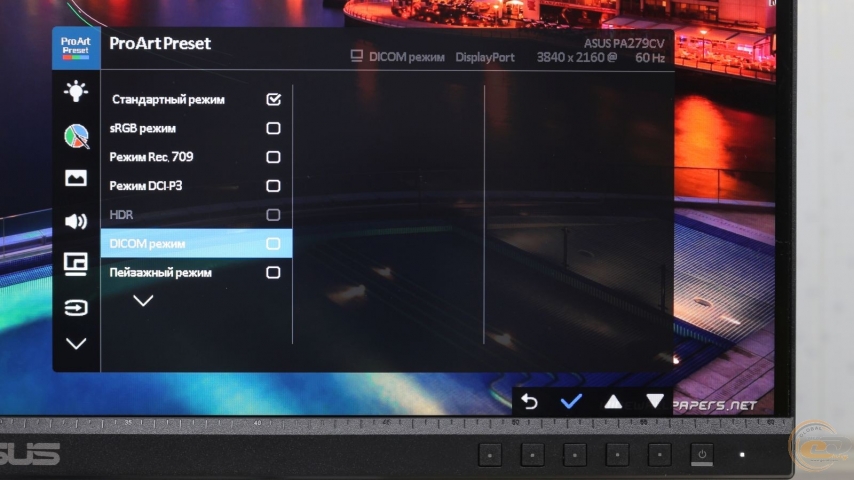Image resolution: width=854 pixels, height=480 pixels.
Task: Open the sound speaker icon
Action: click(x=76, y=221)
